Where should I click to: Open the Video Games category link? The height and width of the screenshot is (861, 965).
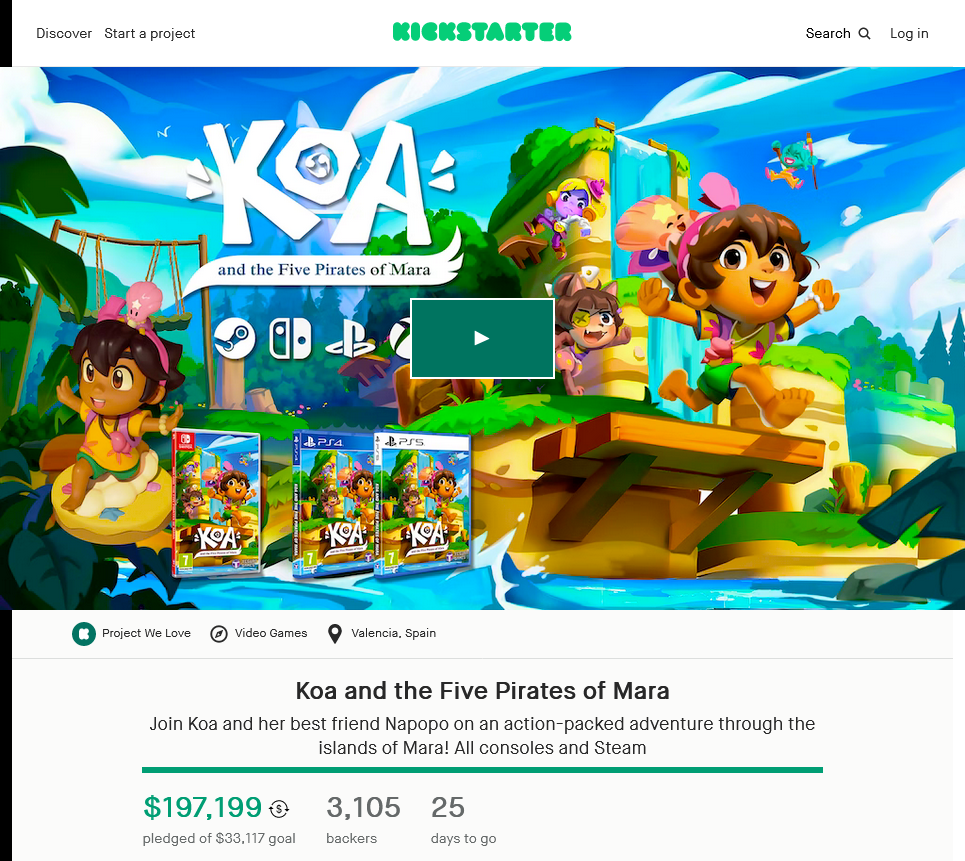[x=271, y=633]
